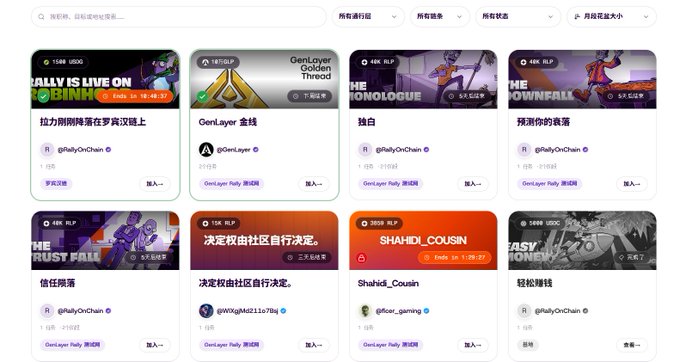
Task: Open the 所有通行层 dropdown filter
Action: (368, 16)
